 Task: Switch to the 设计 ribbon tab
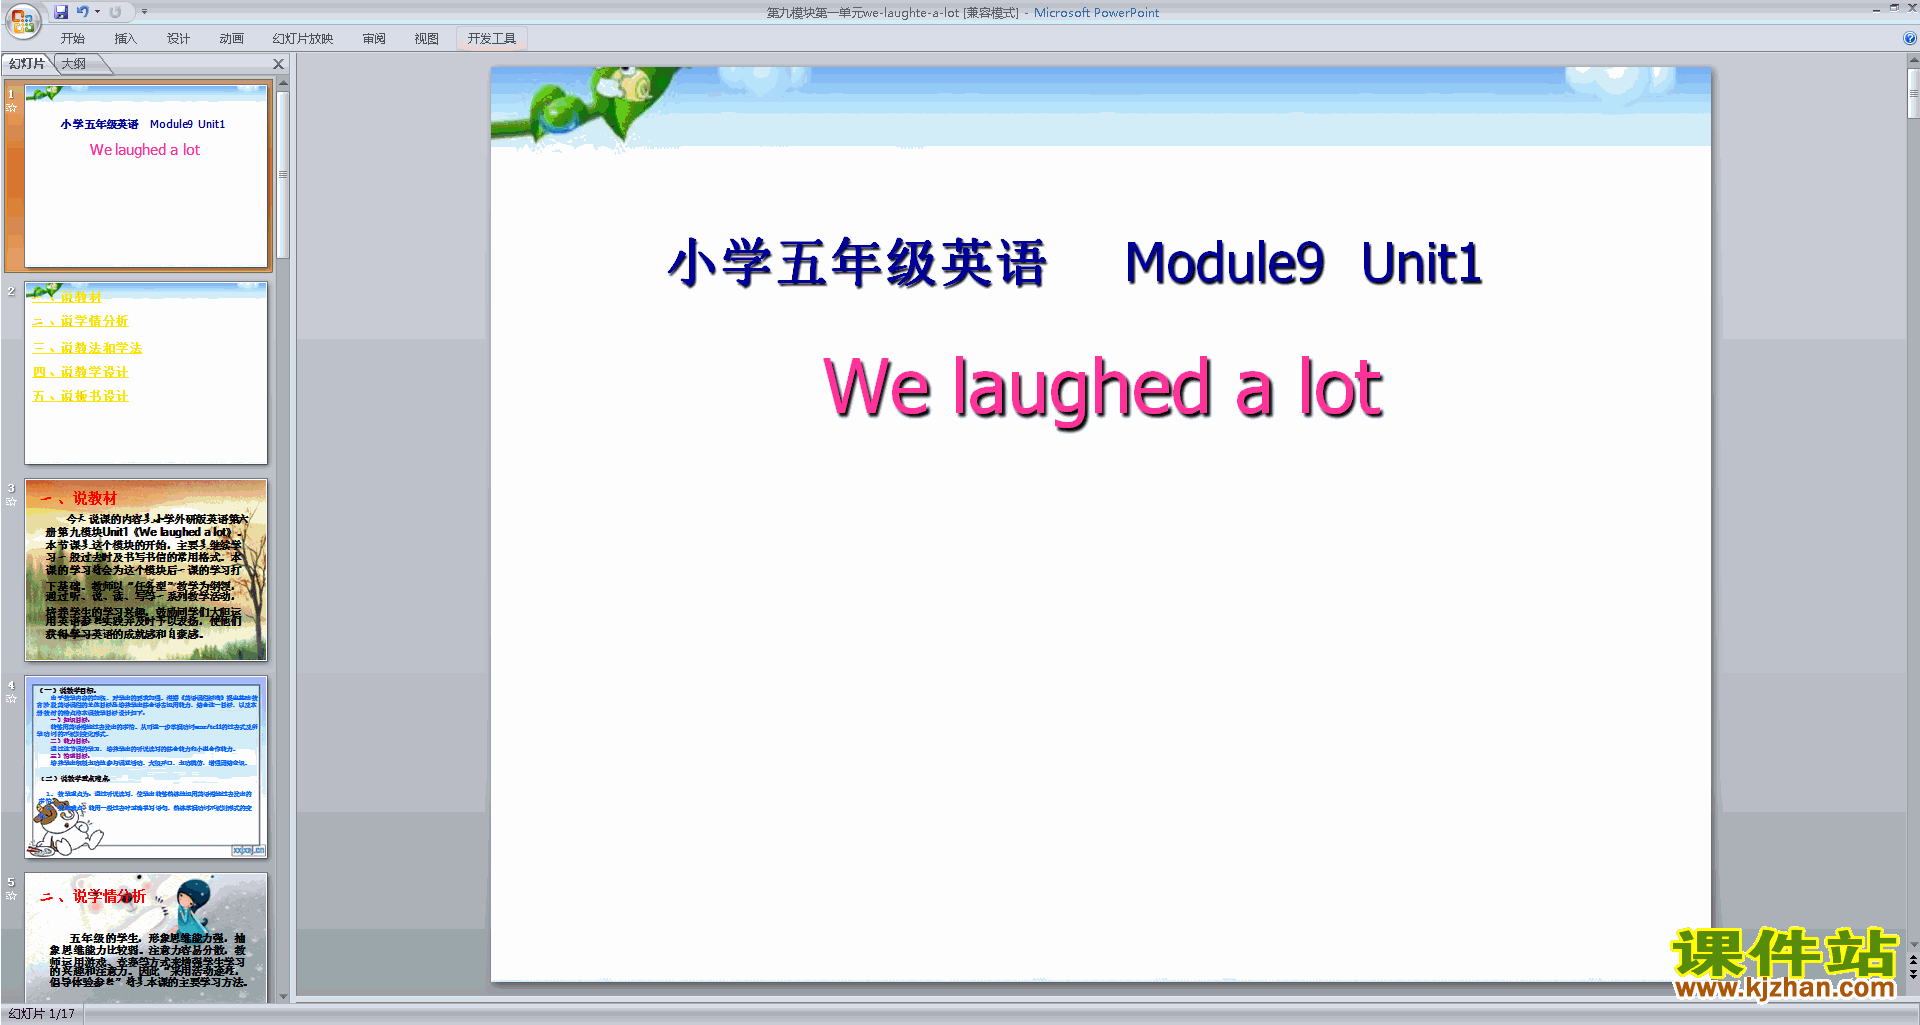tap(178, 39)
